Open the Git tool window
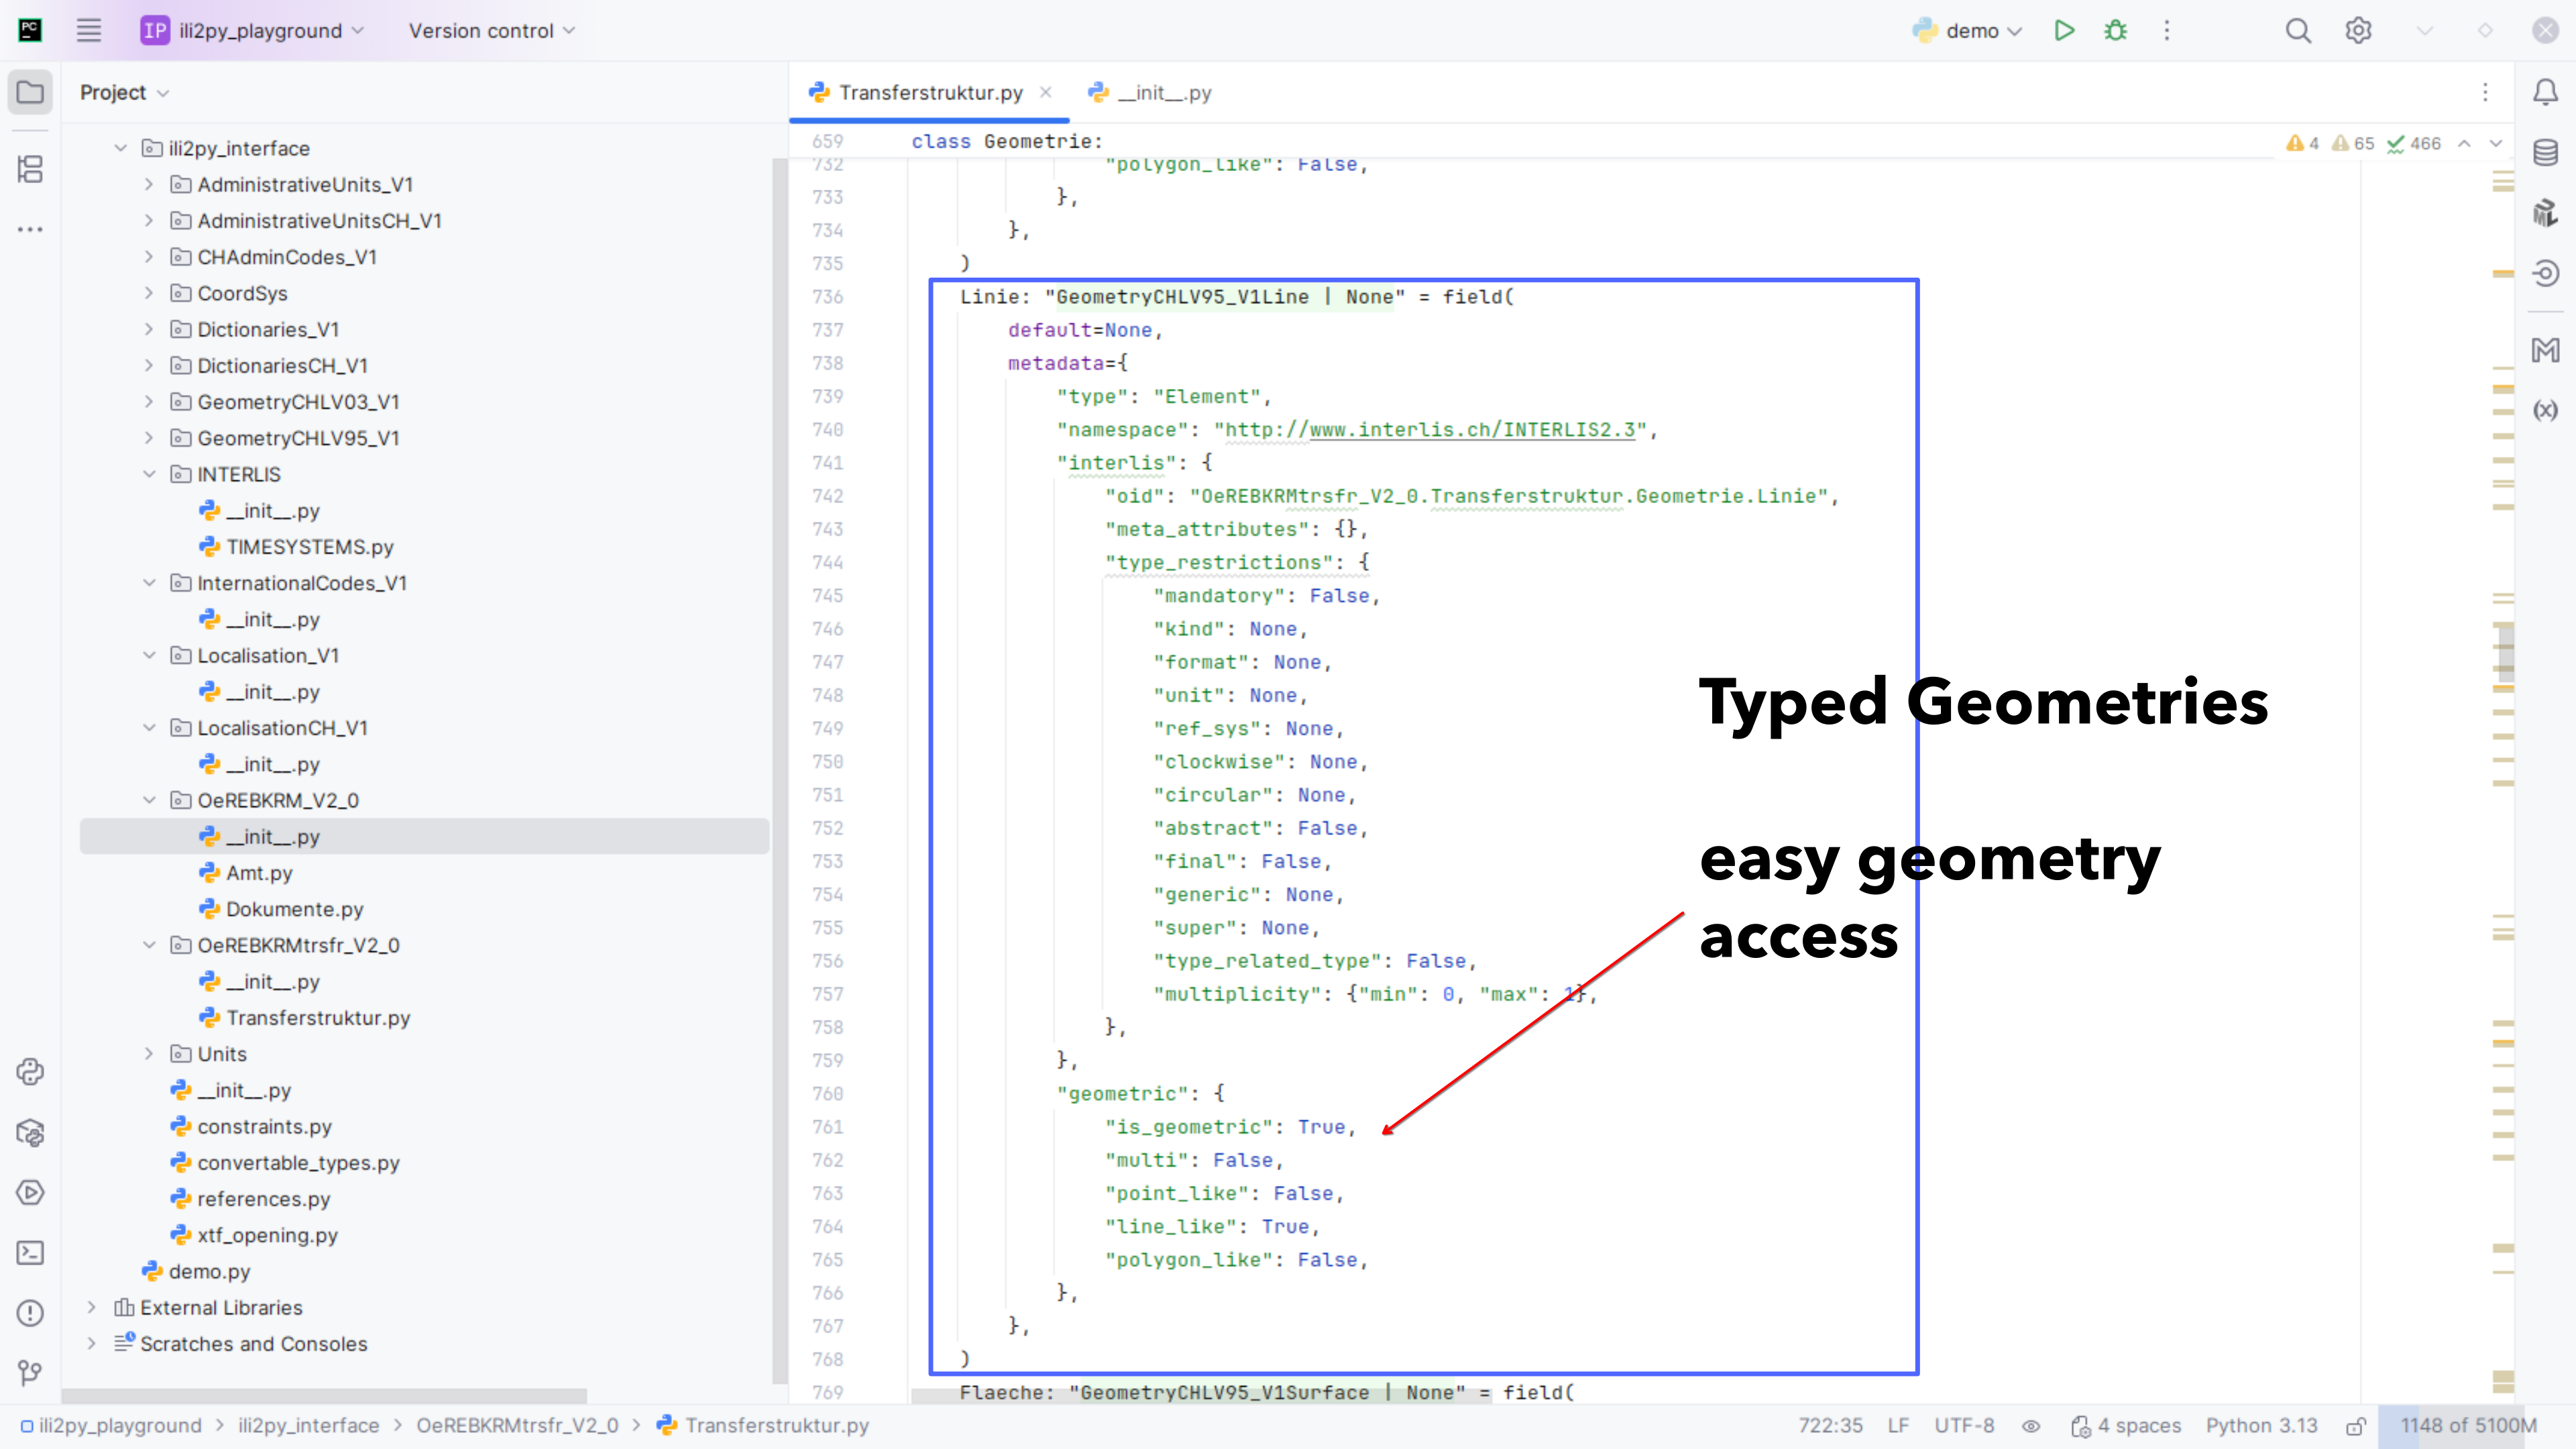2576x1449 pixels. pyautogui.click(x=30, y=1373)
